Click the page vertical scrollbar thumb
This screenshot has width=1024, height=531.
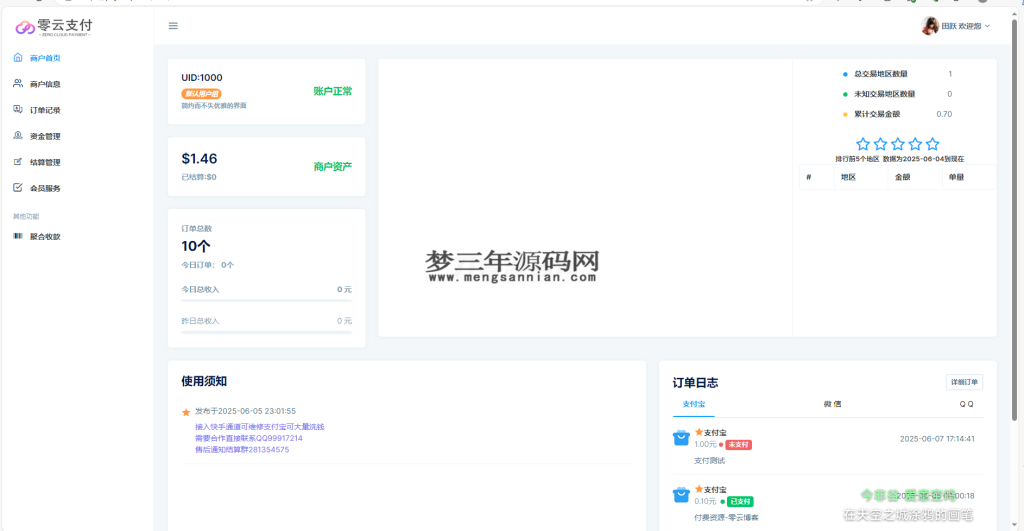[1014, 219]
